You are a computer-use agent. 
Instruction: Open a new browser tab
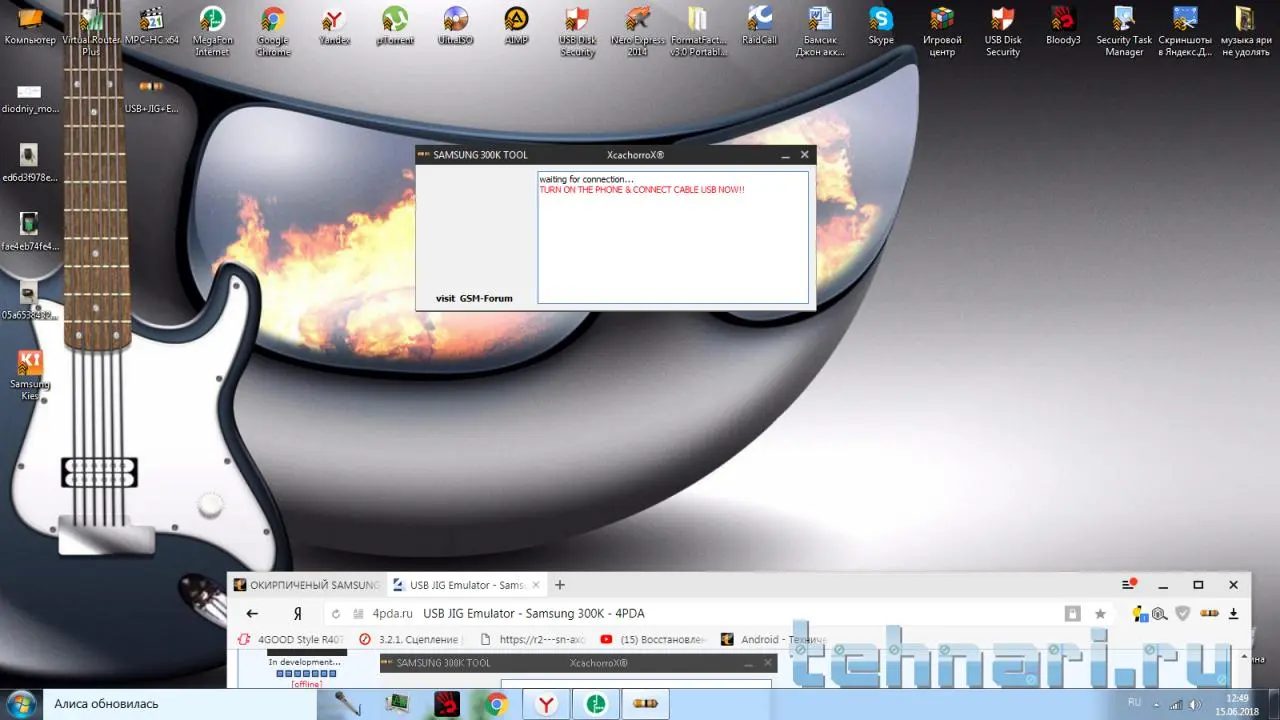[560, 585]
